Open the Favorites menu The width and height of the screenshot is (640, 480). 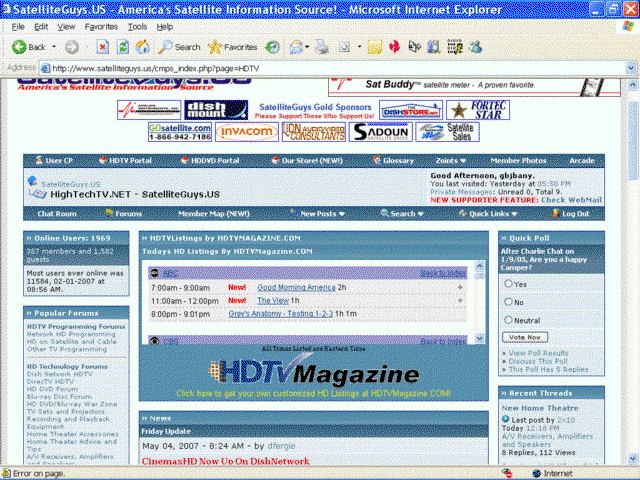tap(101, 27)
